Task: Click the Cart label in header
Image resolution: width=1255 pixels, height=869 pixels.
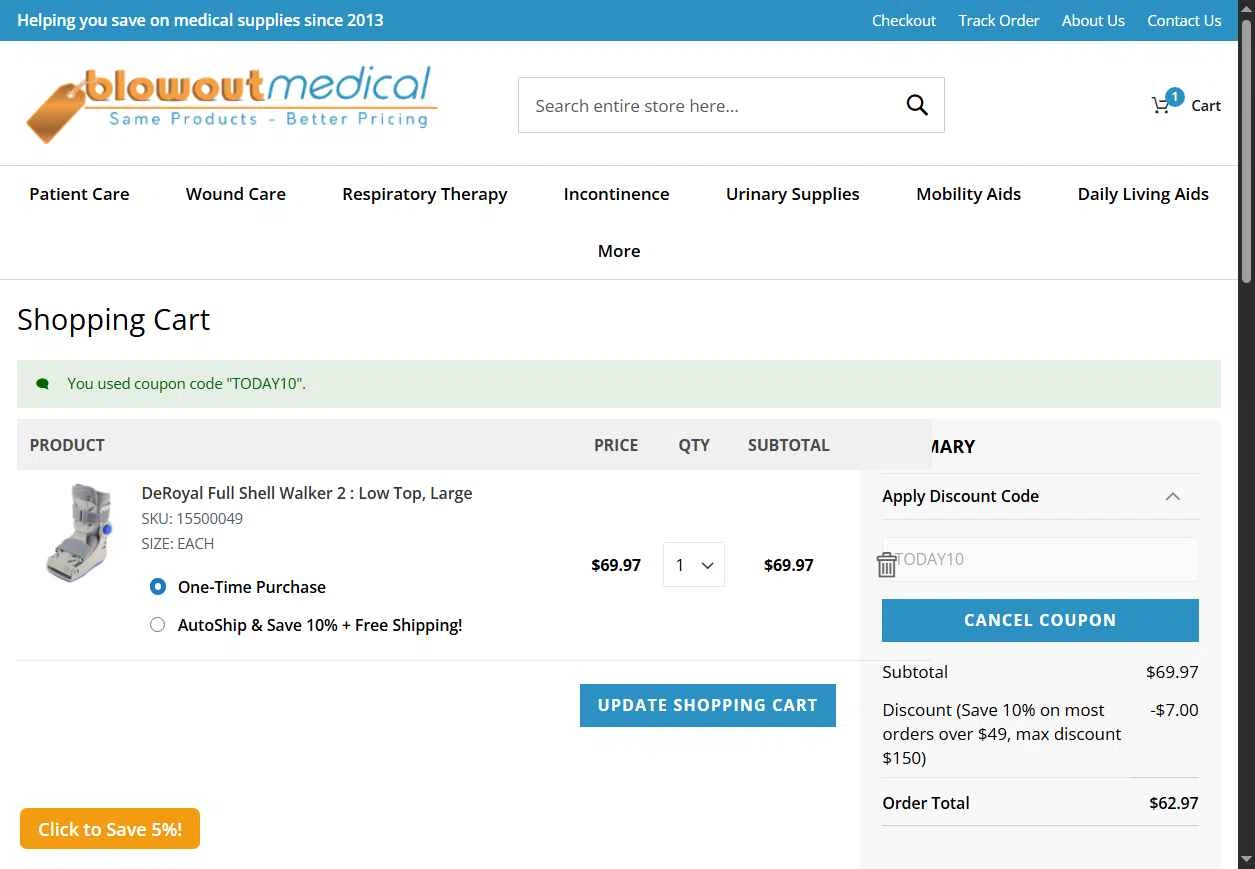Action: [x=1206, y=106]
